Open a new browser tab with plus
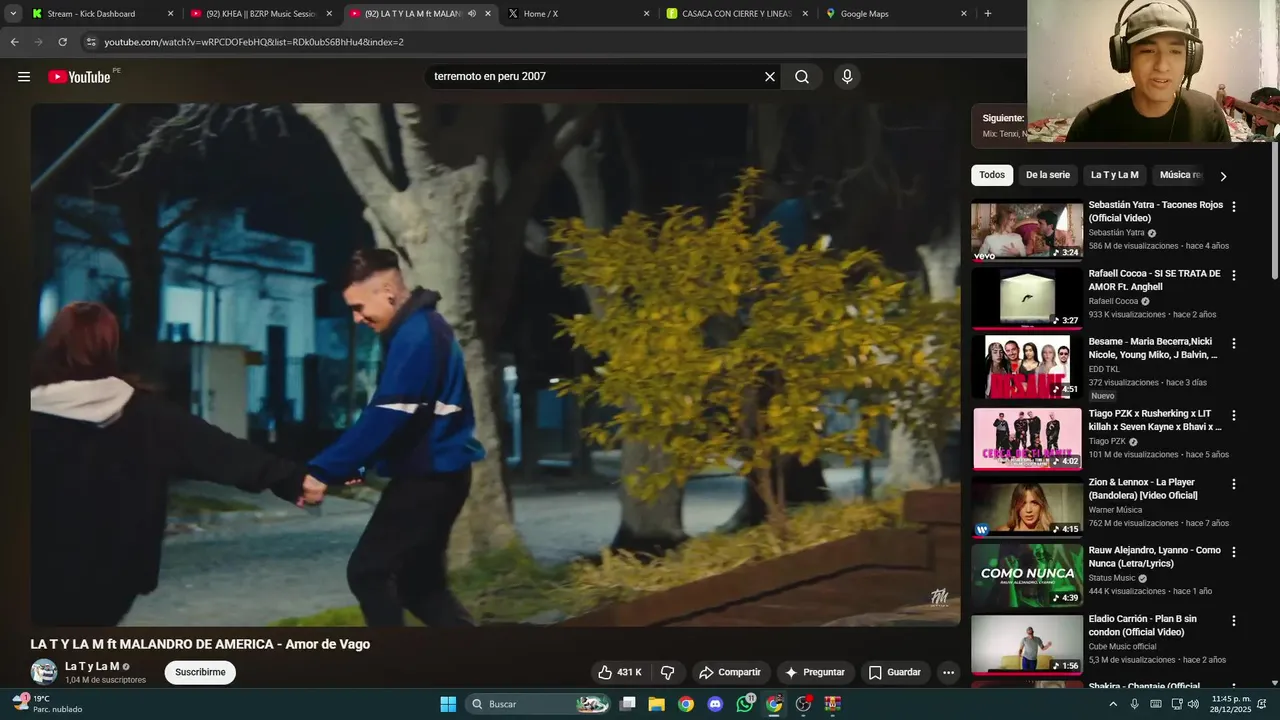The image size is (1280, 720). pos(988,13)
